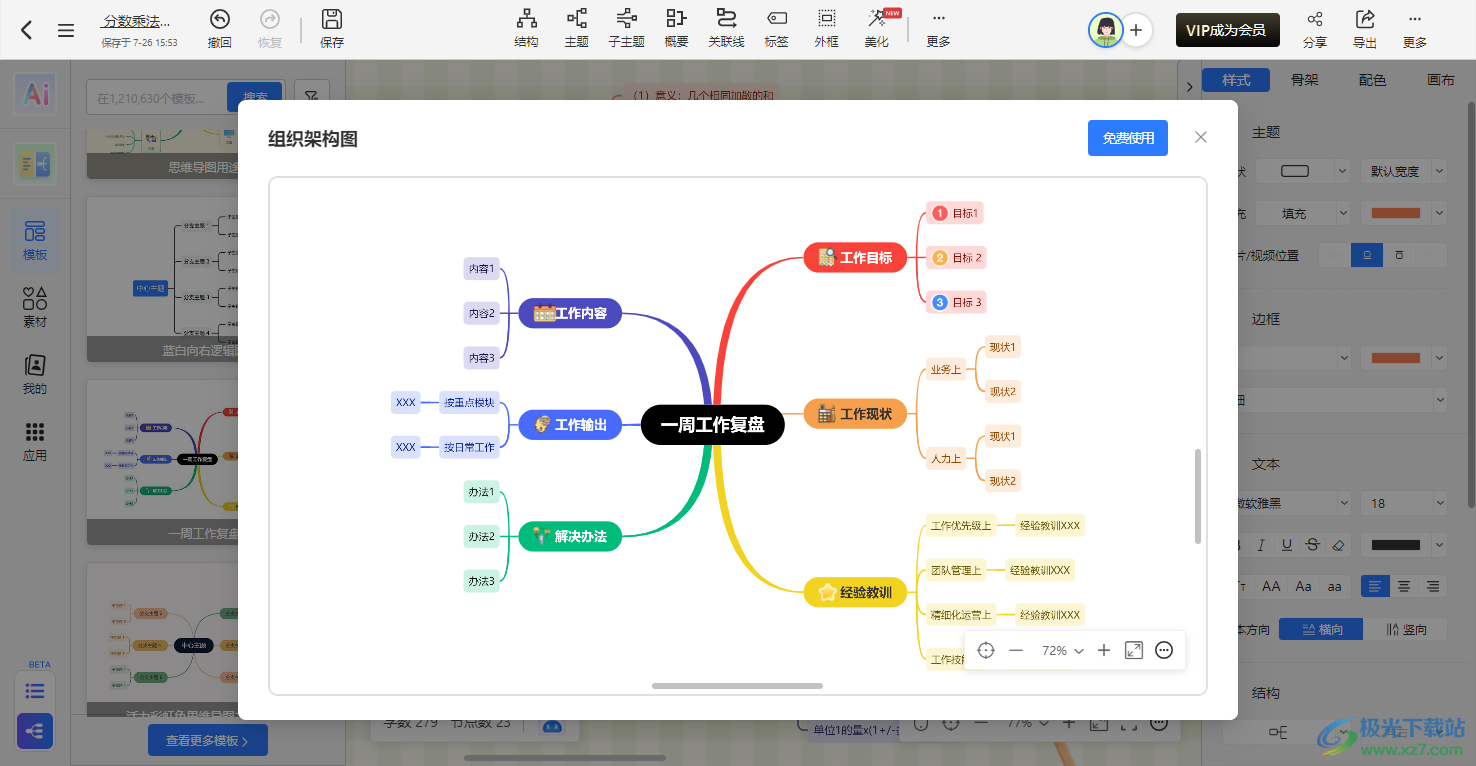The width and height of the screenshot is (1476, 766).
Task: Switch to the 画布 tab
Action: 1441,80
